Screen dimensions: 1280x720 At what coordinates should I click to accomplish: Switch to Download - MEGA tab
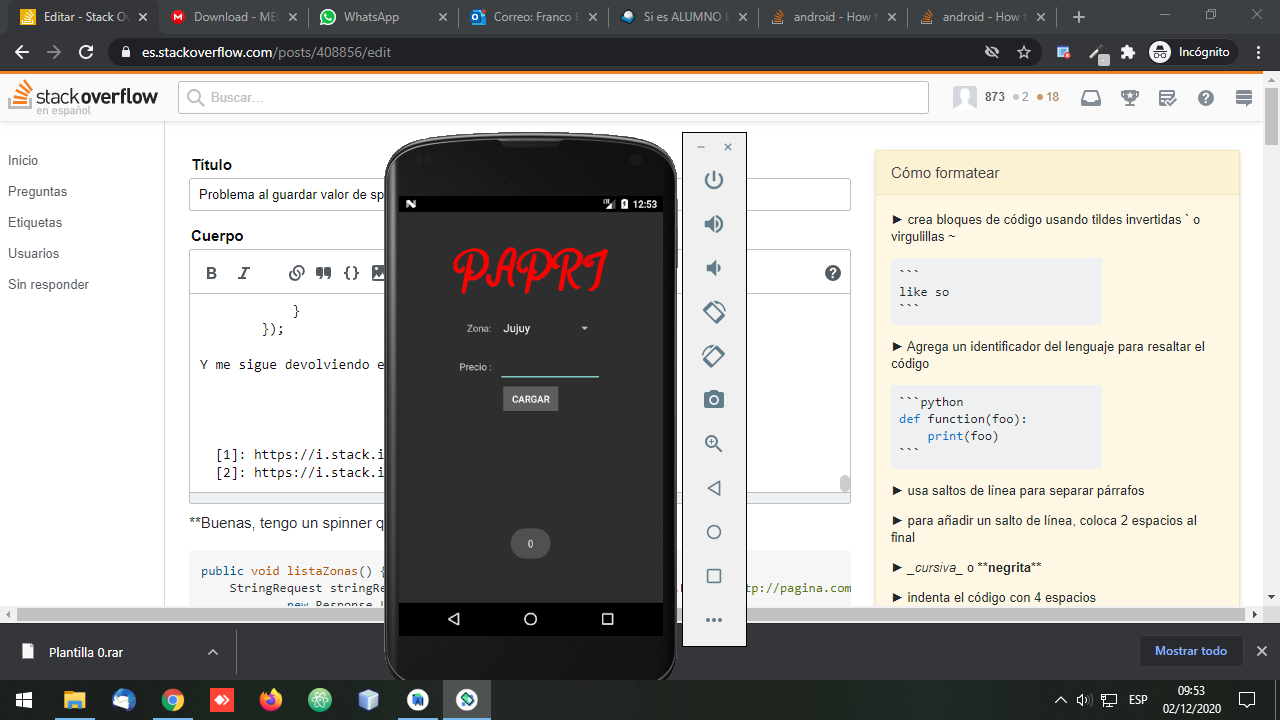pos(233,17)
